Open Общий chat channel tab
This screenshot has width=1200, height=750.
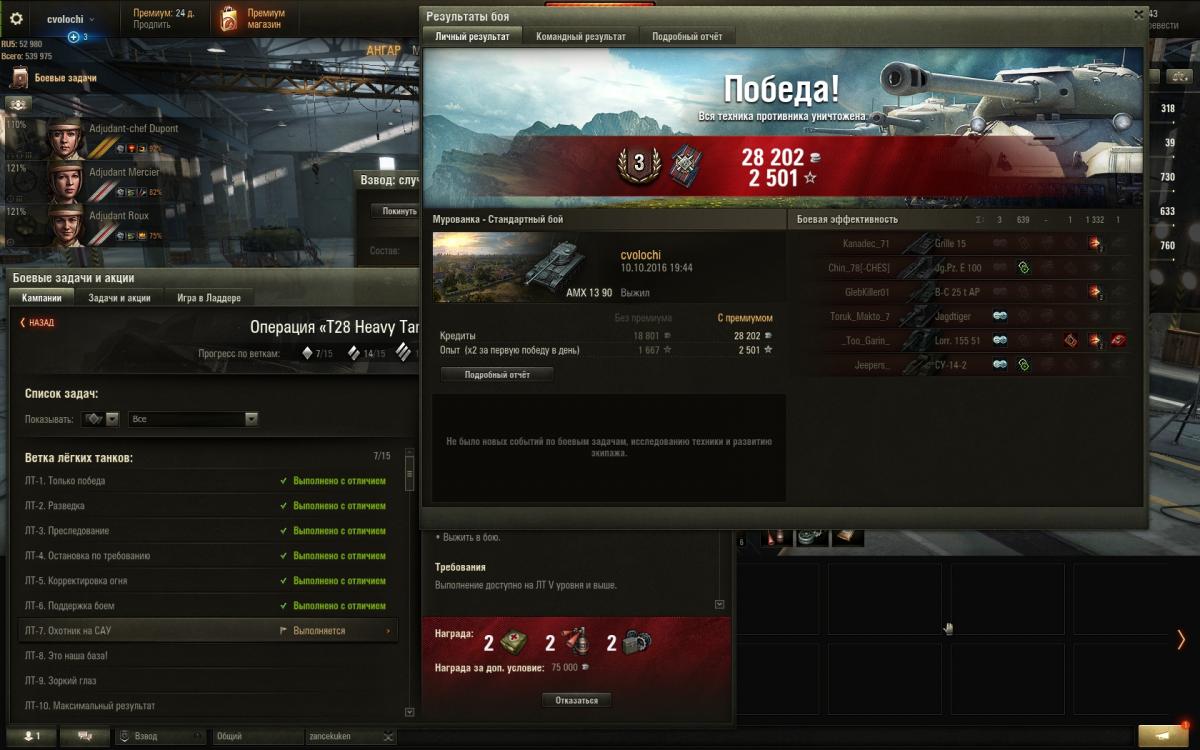pos(258,736)
